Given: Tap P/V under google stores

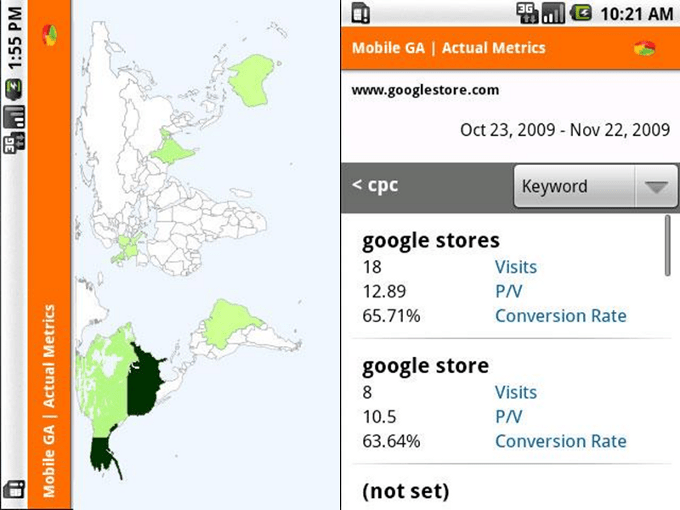Looking at the screenshot, I should (509, 291).
